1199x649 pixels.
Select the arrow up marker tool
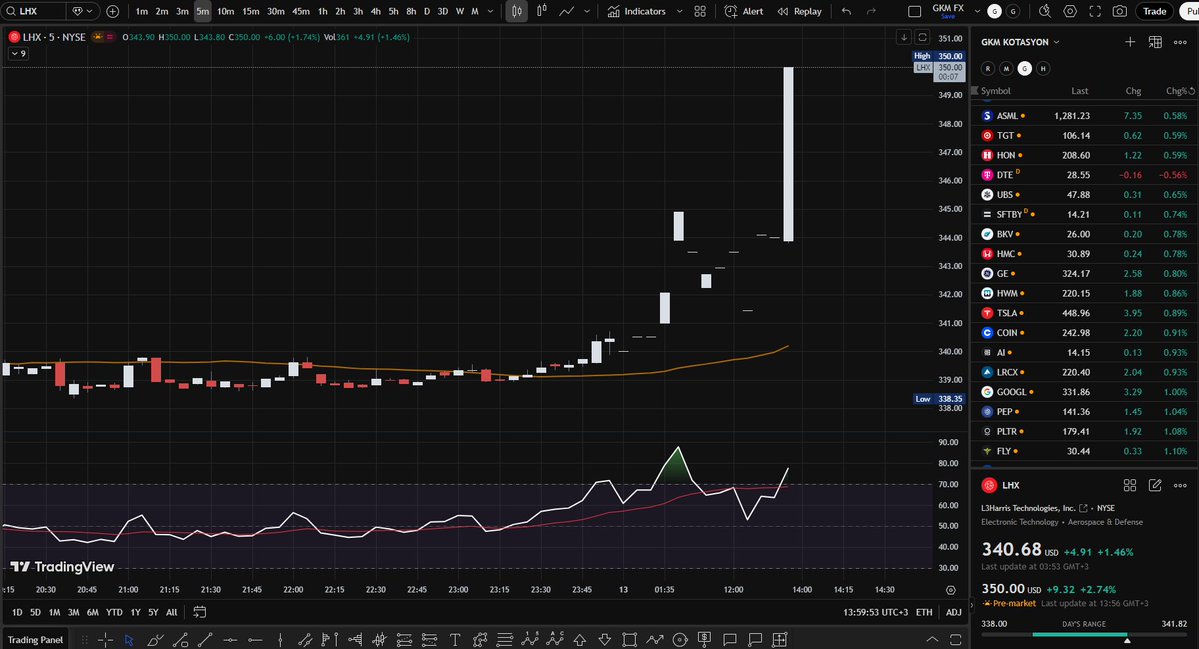580,640
